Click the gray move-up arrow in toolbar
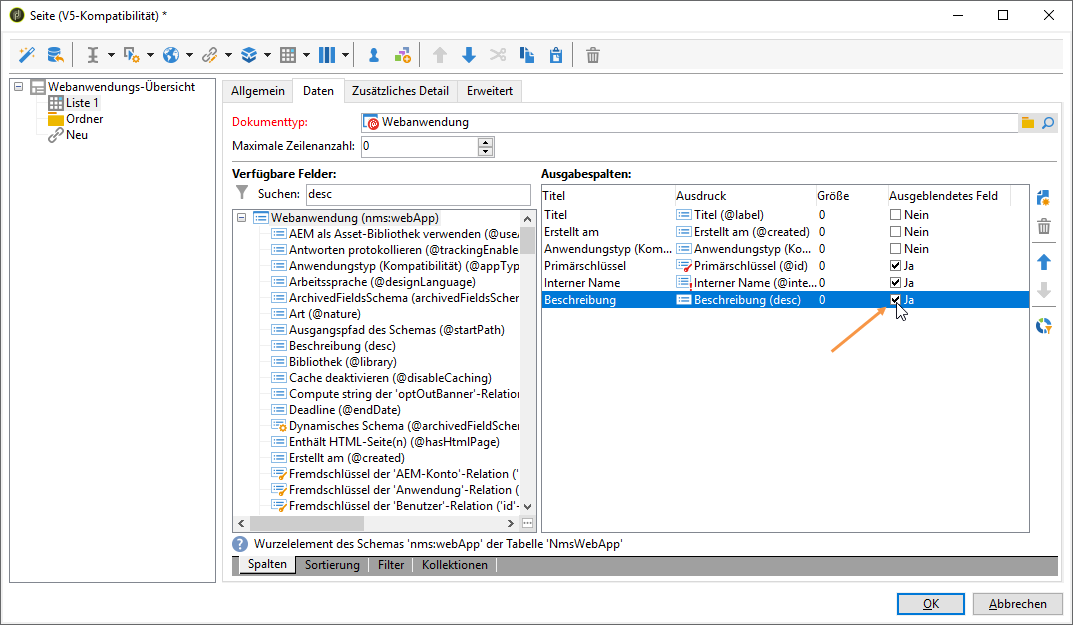 tap(440, 55)
